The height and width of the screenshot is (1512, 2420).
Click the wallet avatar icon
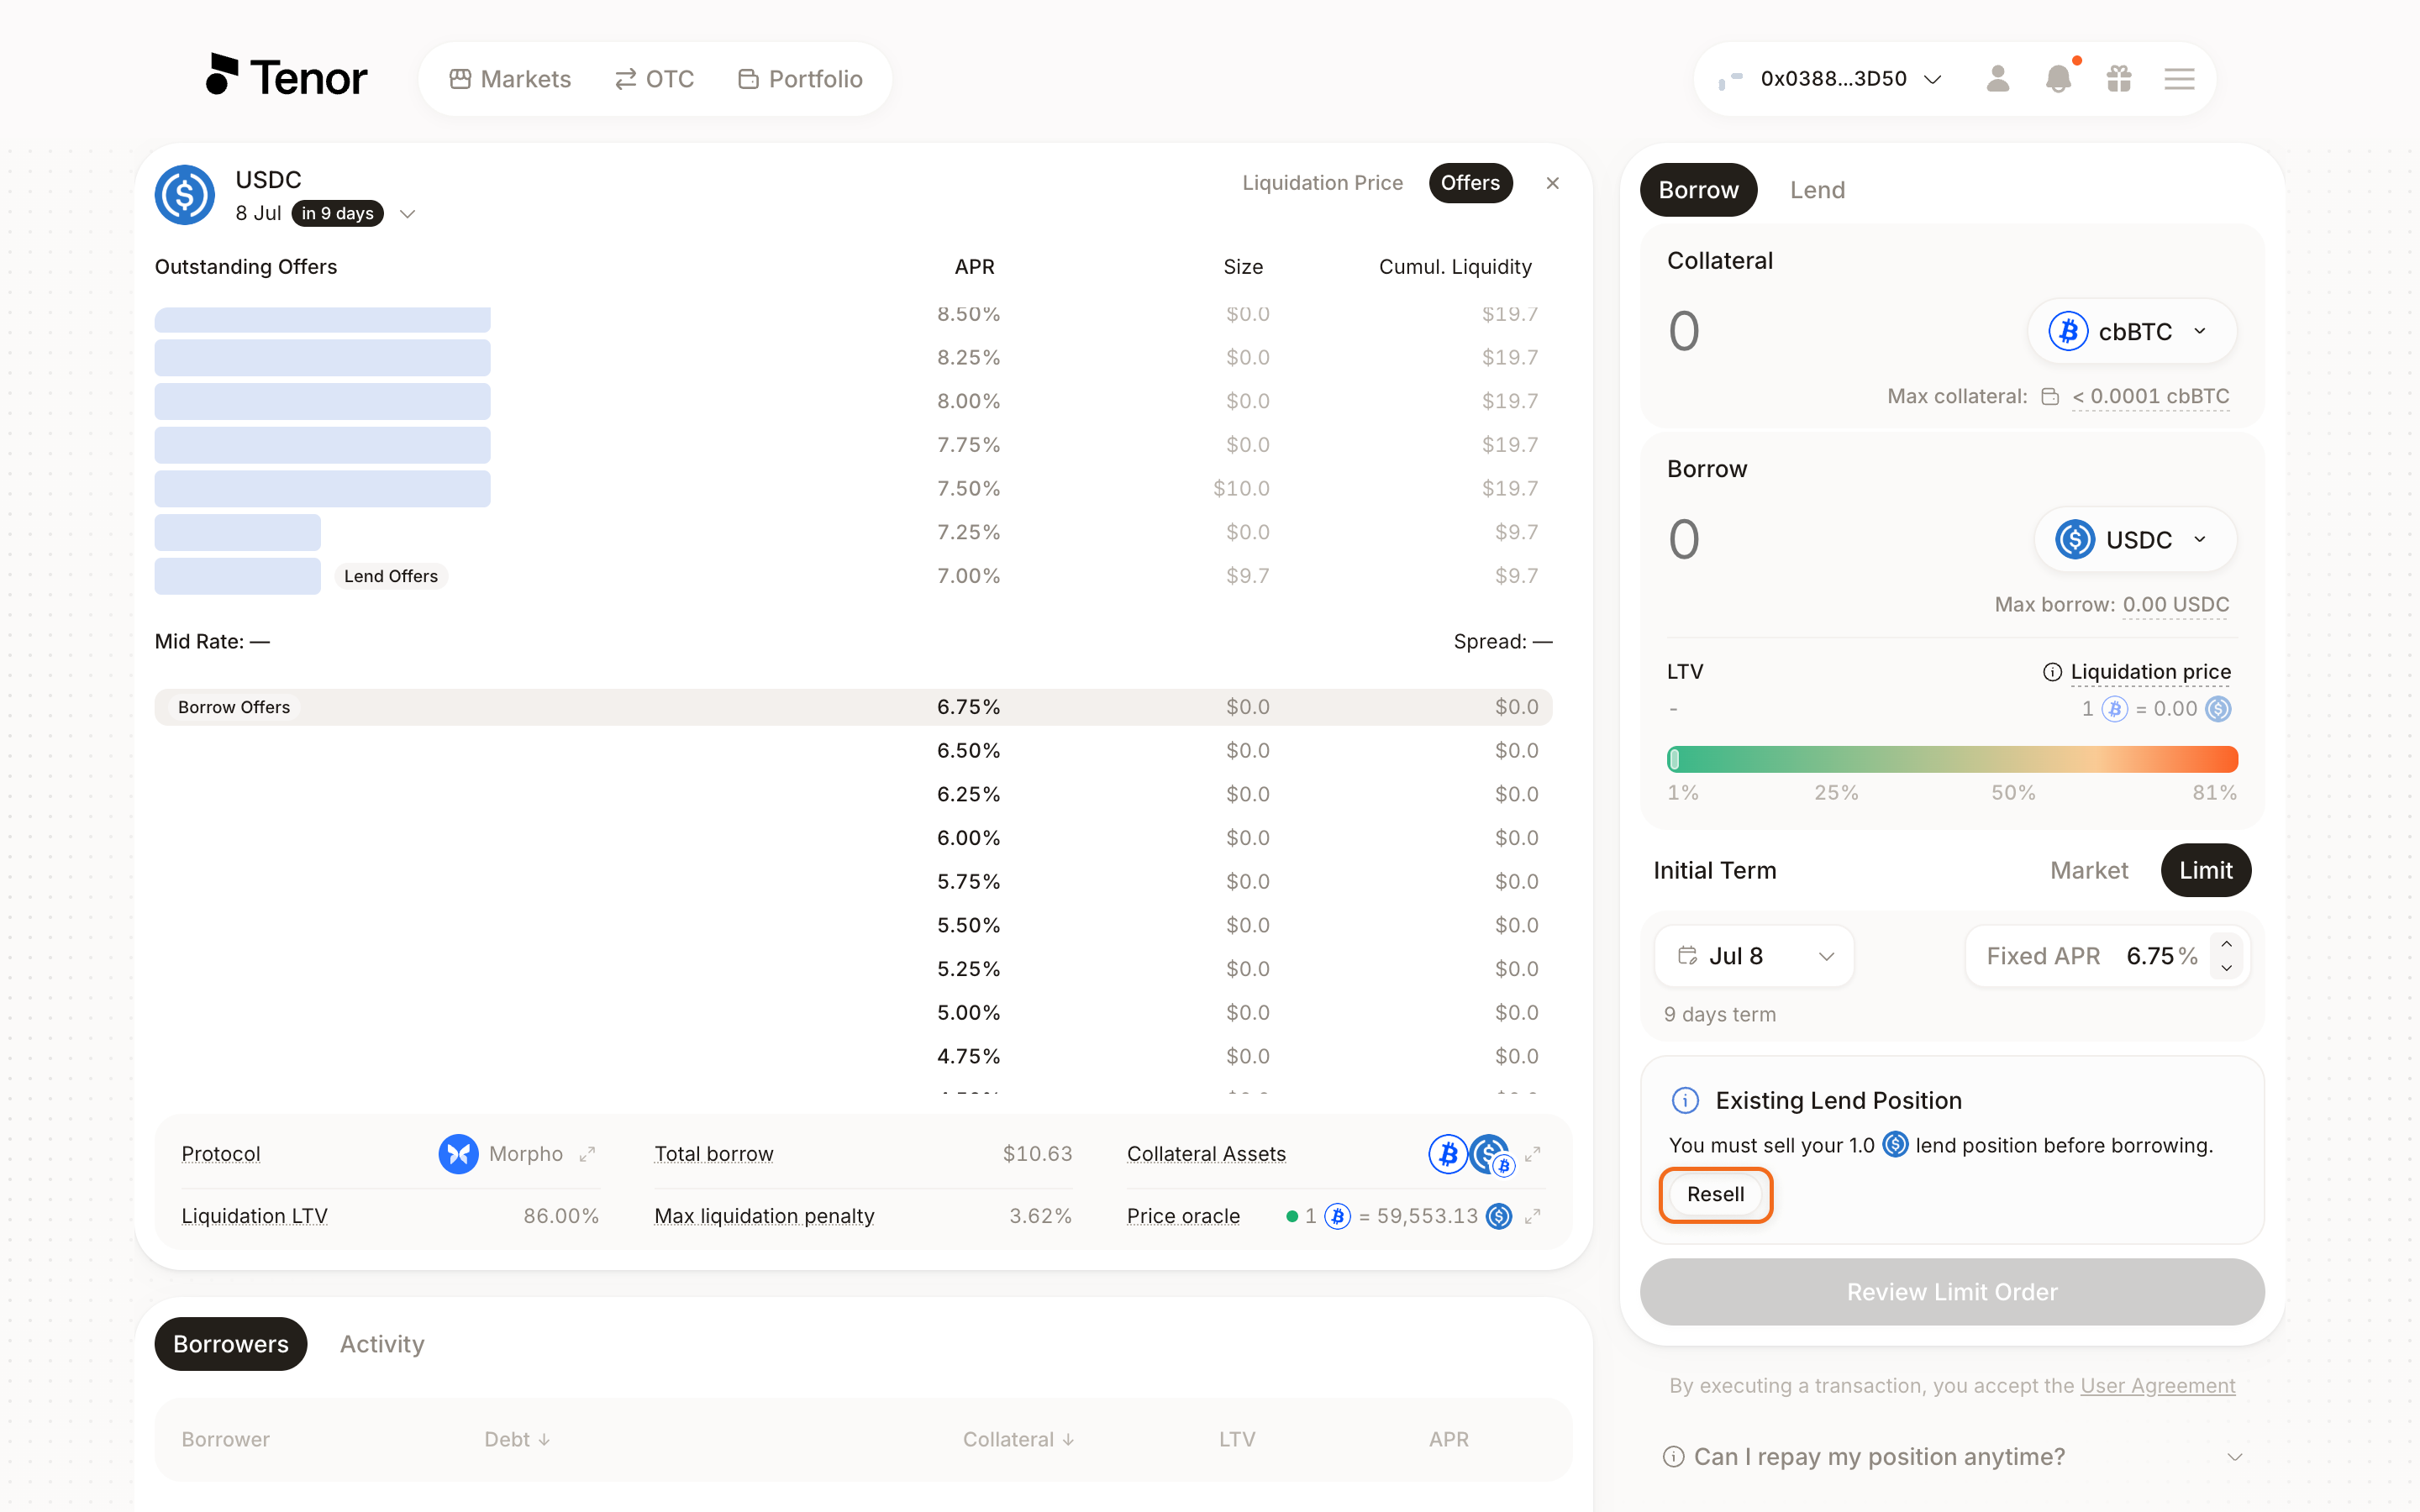[1730, 79]
